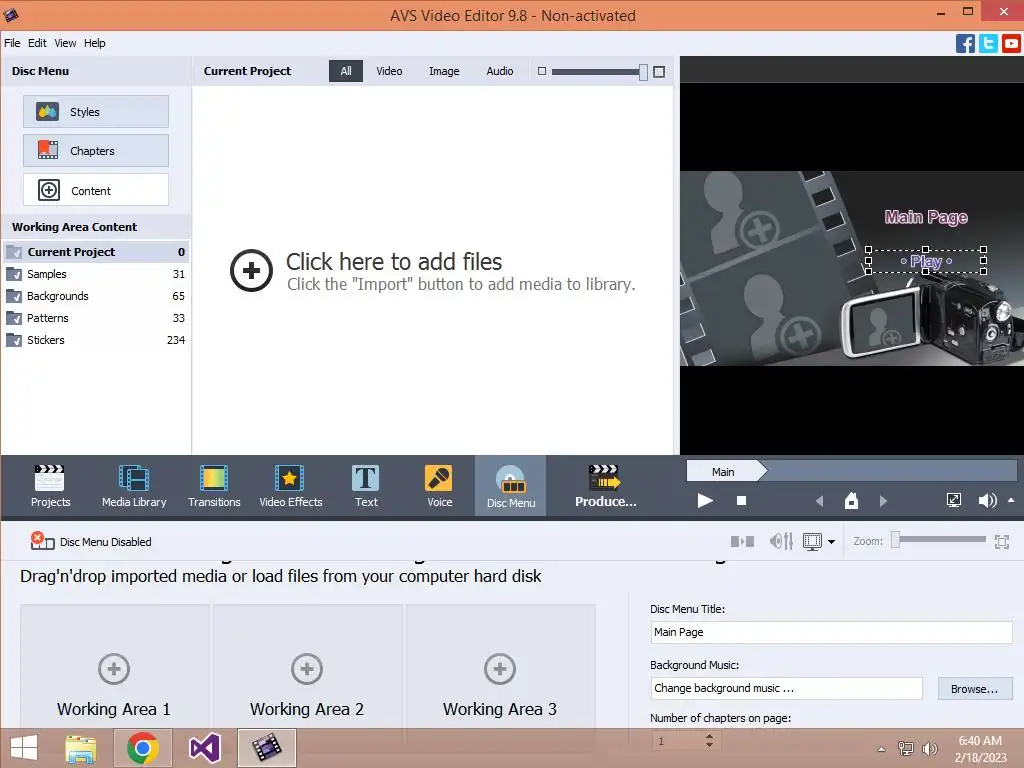
Task: Play the preview
Action: (x=705, y=501)
